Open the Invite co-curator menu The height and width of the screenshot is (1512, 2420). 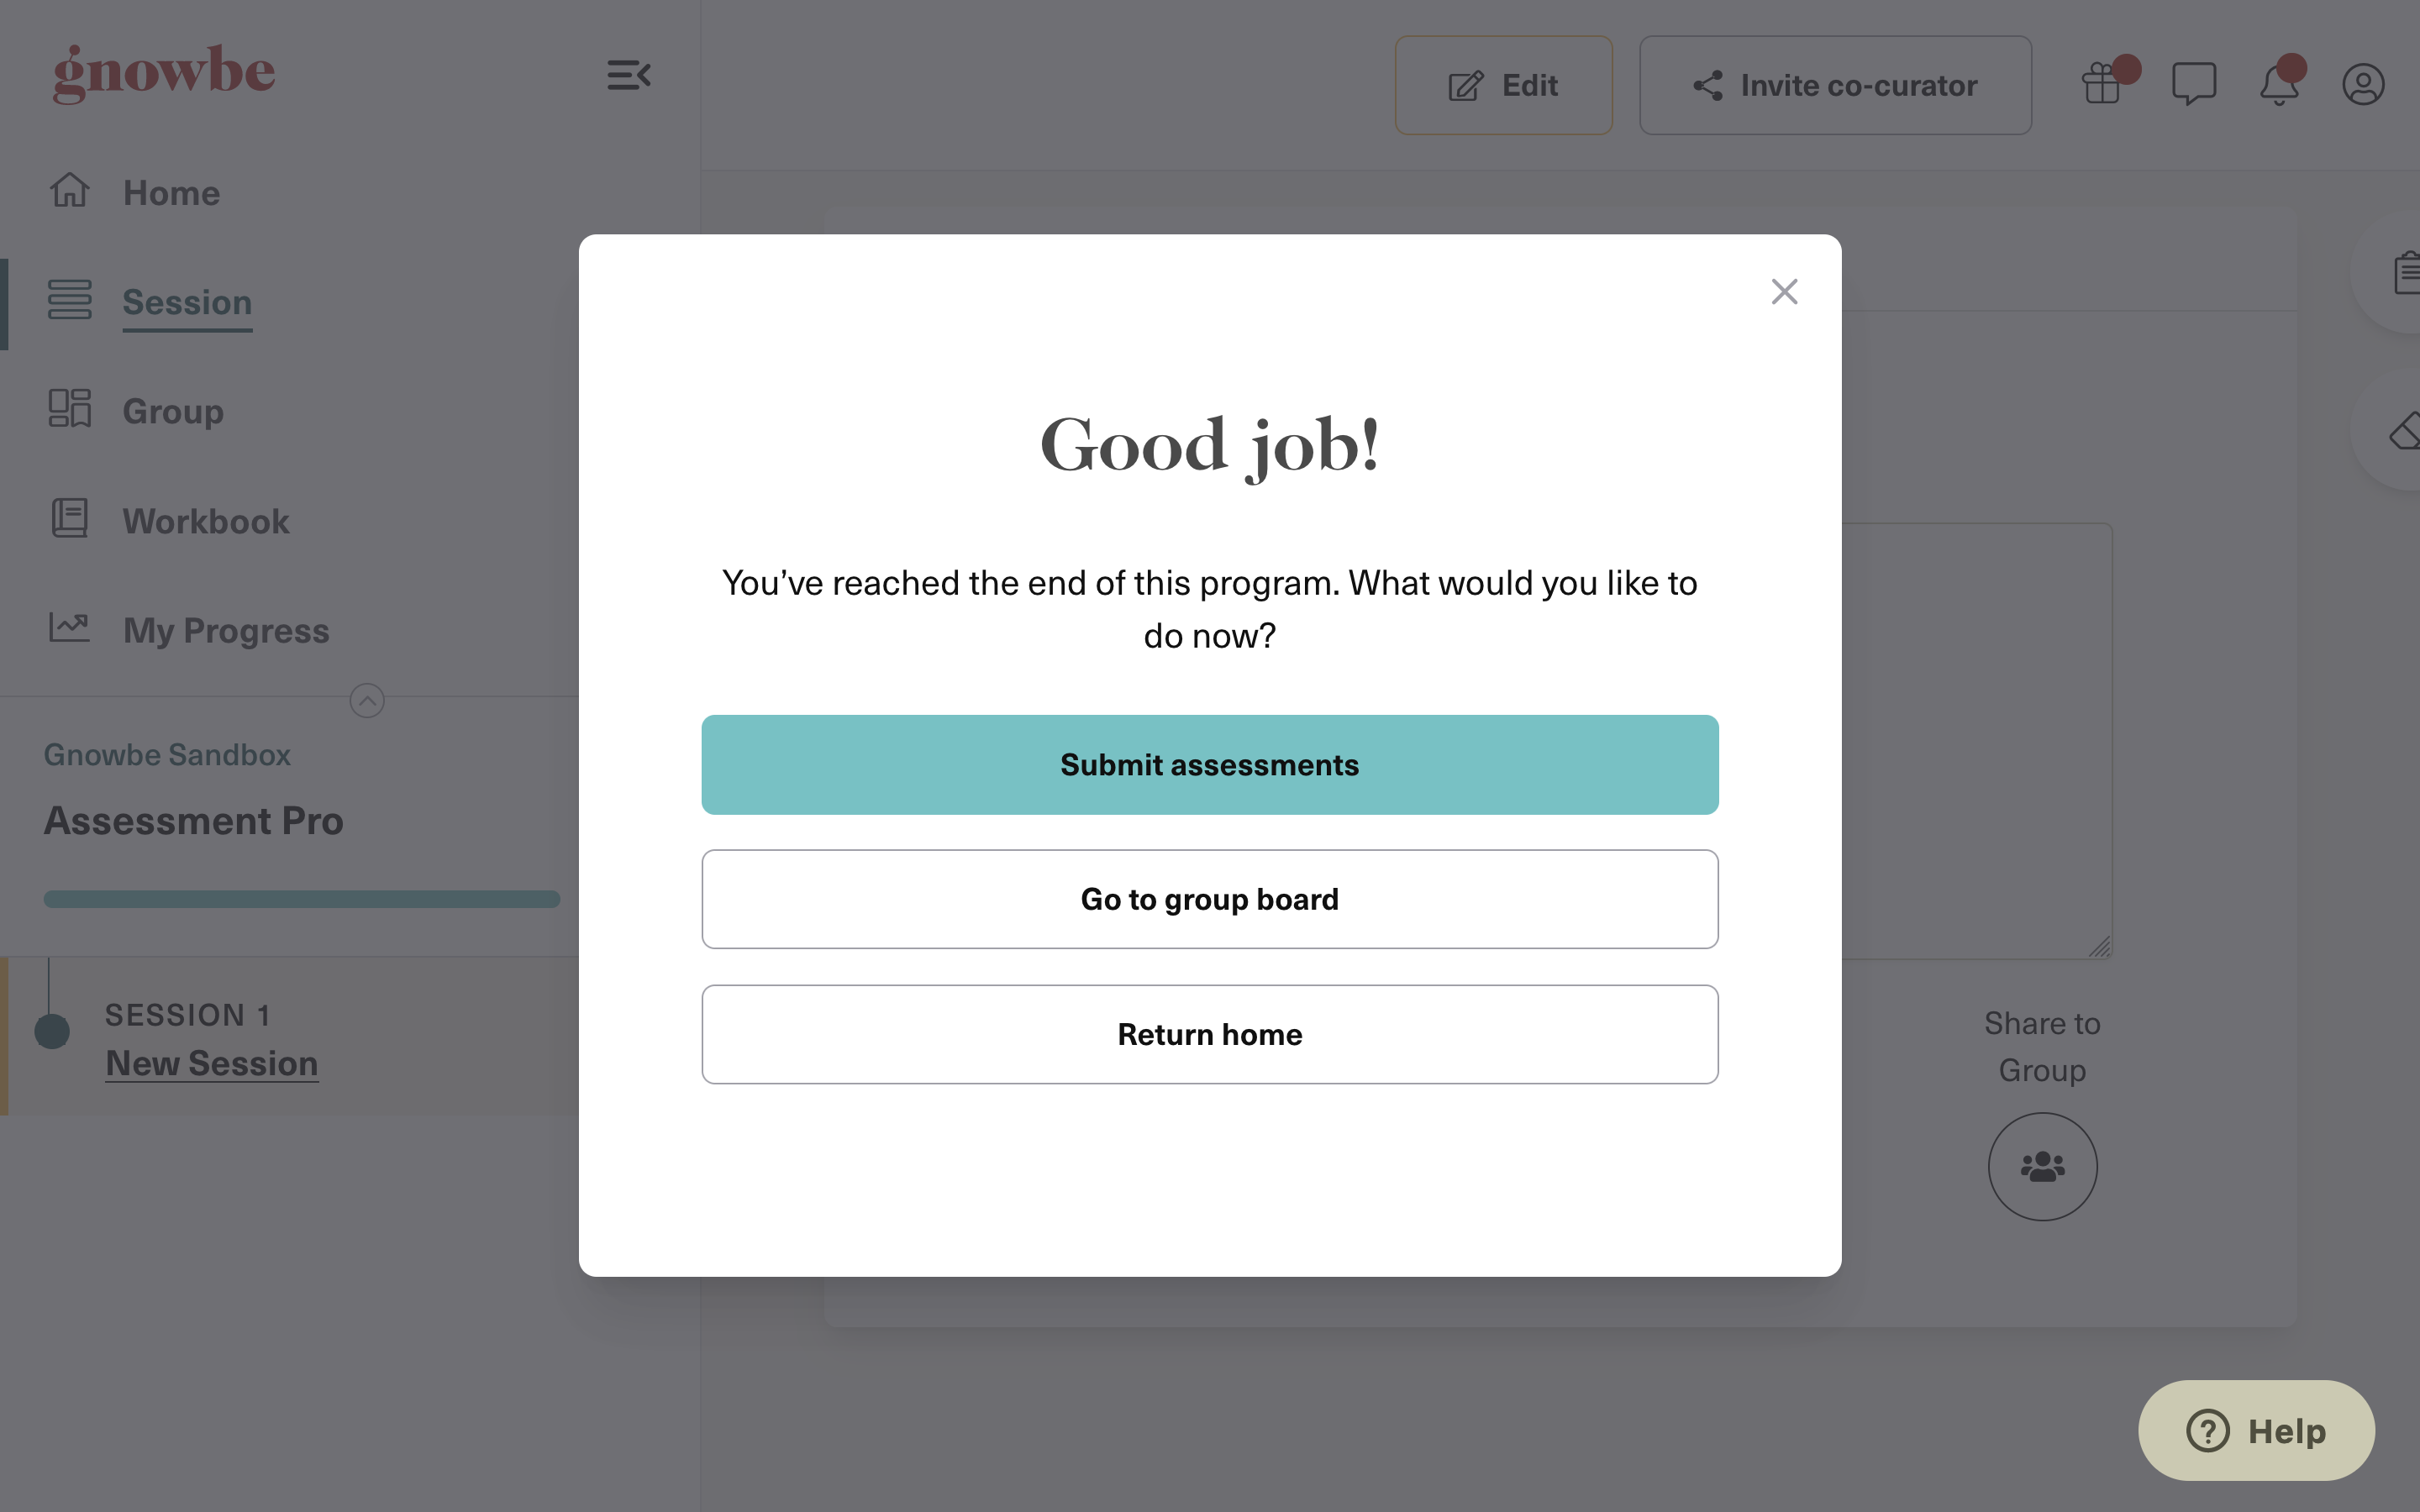tap(1834, 85)
